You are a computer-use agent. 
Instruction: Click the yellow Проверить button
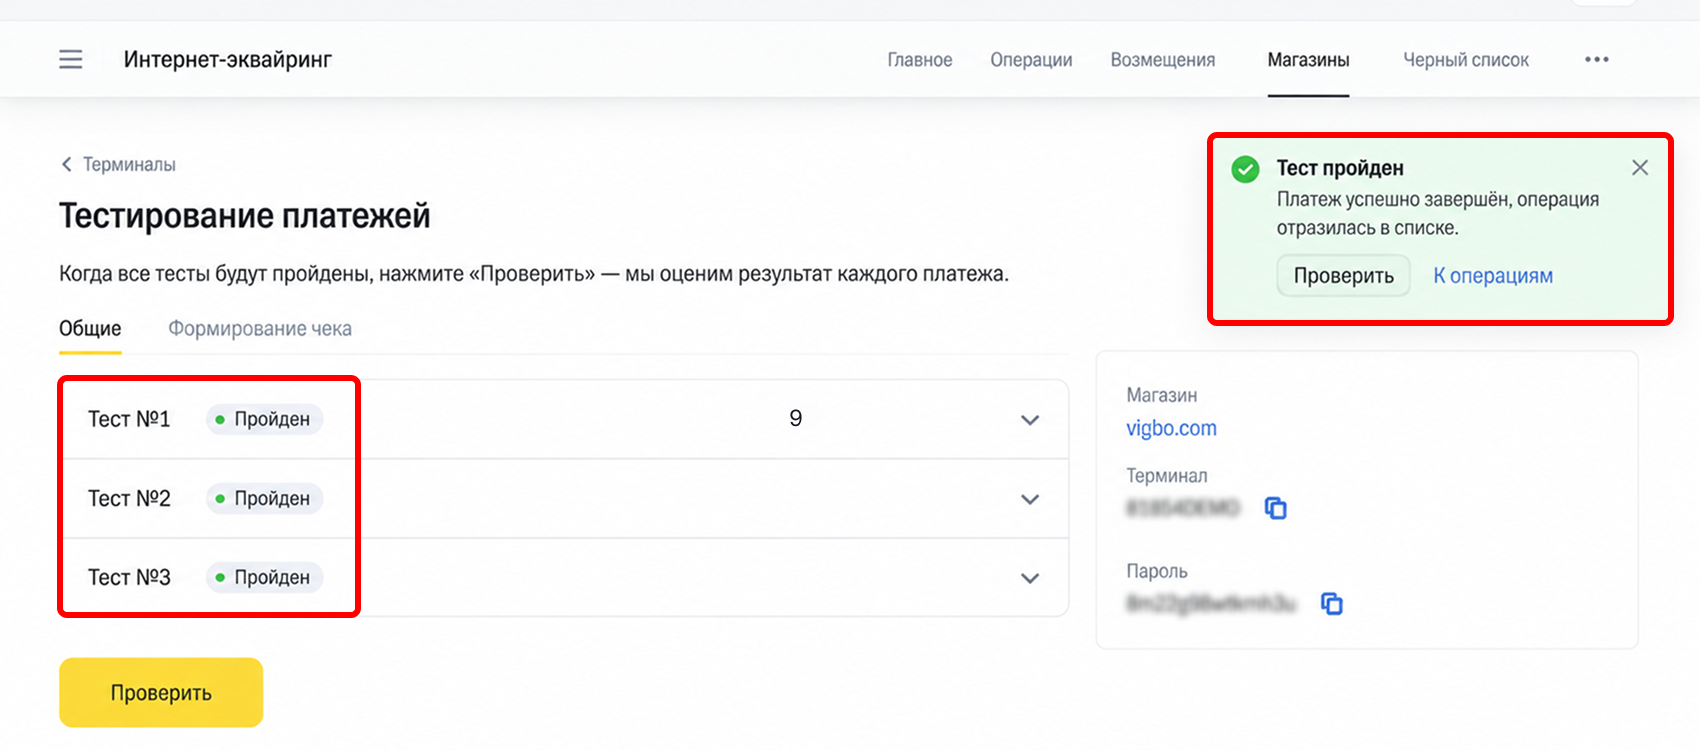pos(161,692)
